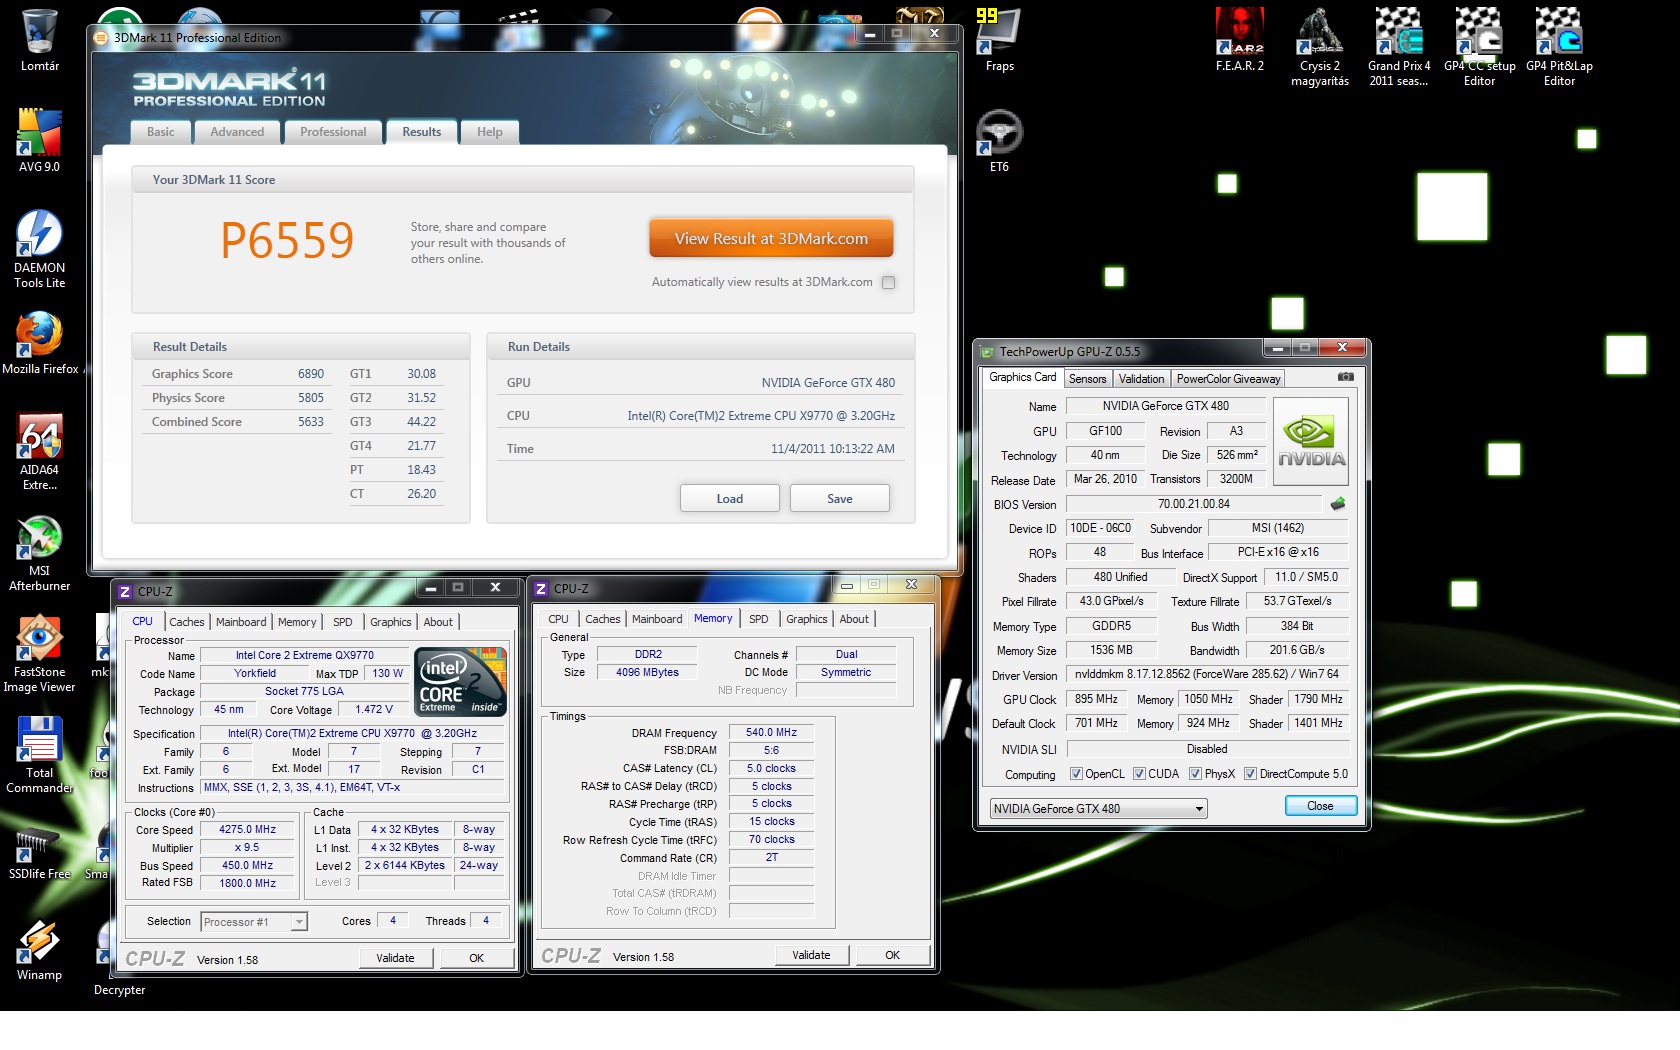Toggle the DirectCompute 5.0 checkbox
Screen dimensions: 1680x1050
1250,774
